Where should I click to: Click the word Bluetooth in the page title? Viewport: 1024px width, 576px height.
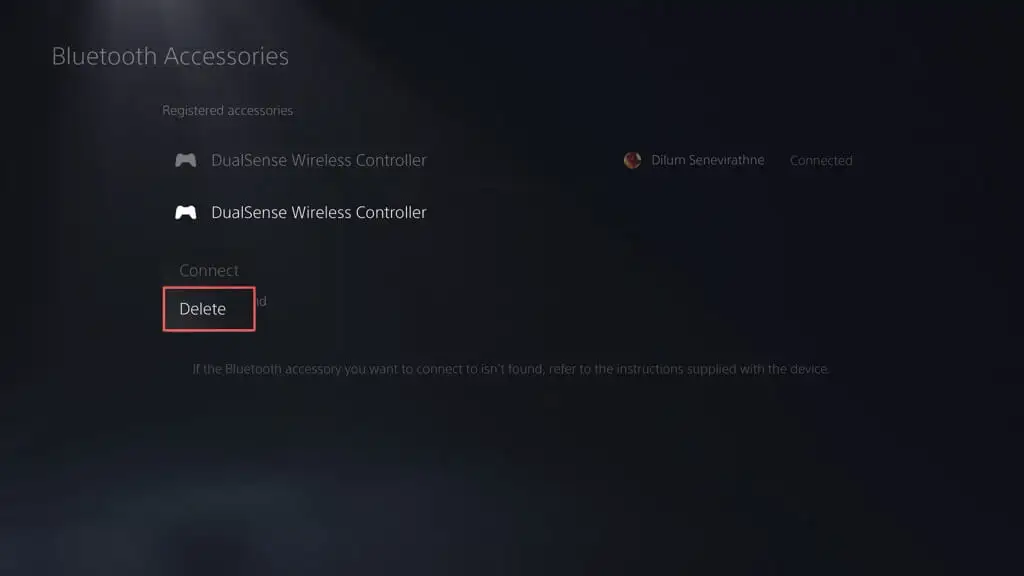tap(104, 56)
